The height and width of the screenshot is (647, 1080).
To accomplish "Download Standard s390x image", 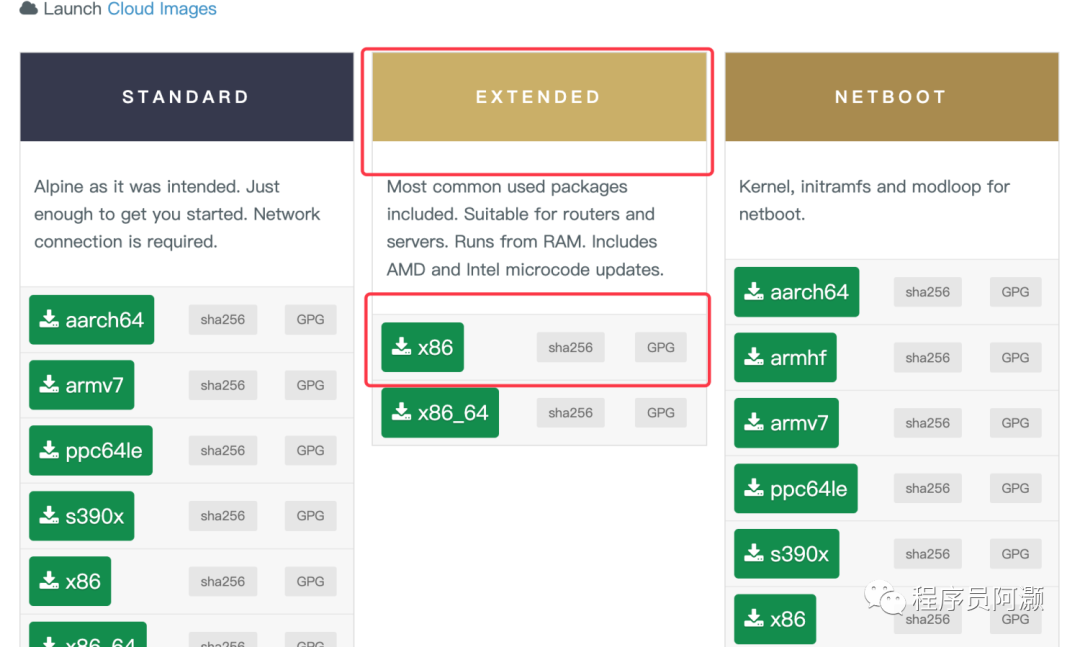I will 81,516.
